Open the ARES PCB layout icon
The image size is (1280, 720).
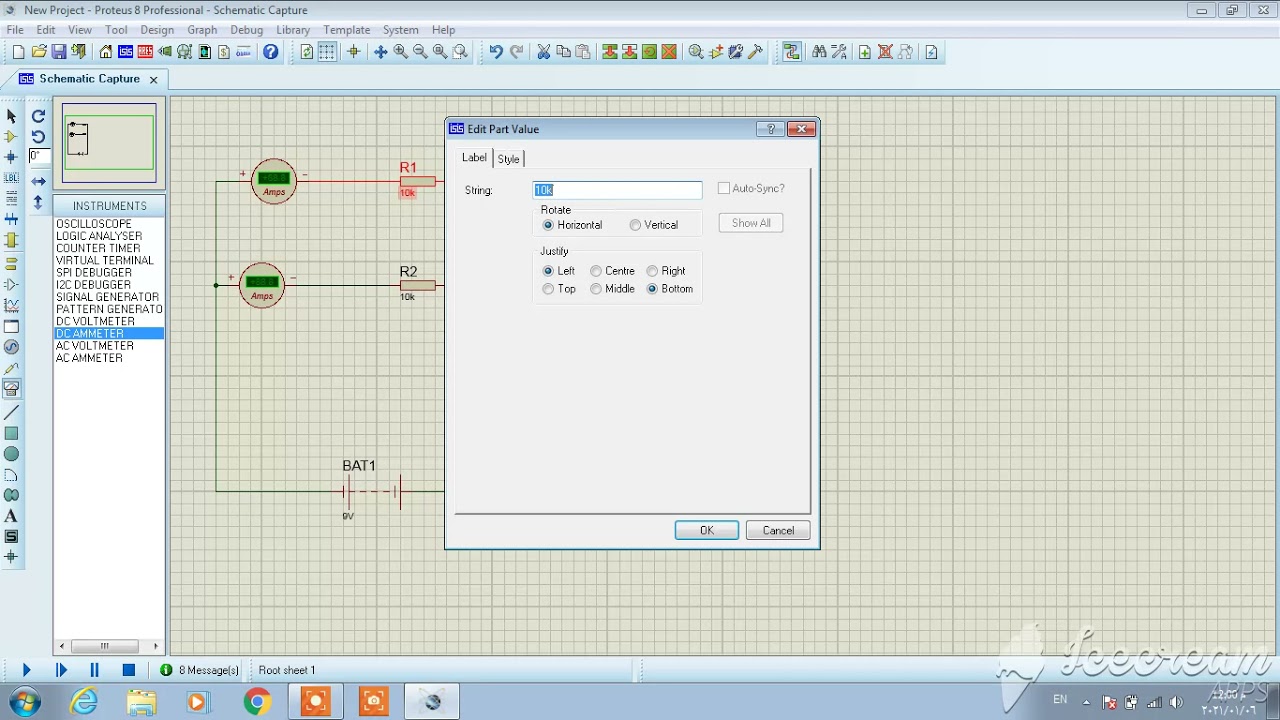[x=146, y=52]
